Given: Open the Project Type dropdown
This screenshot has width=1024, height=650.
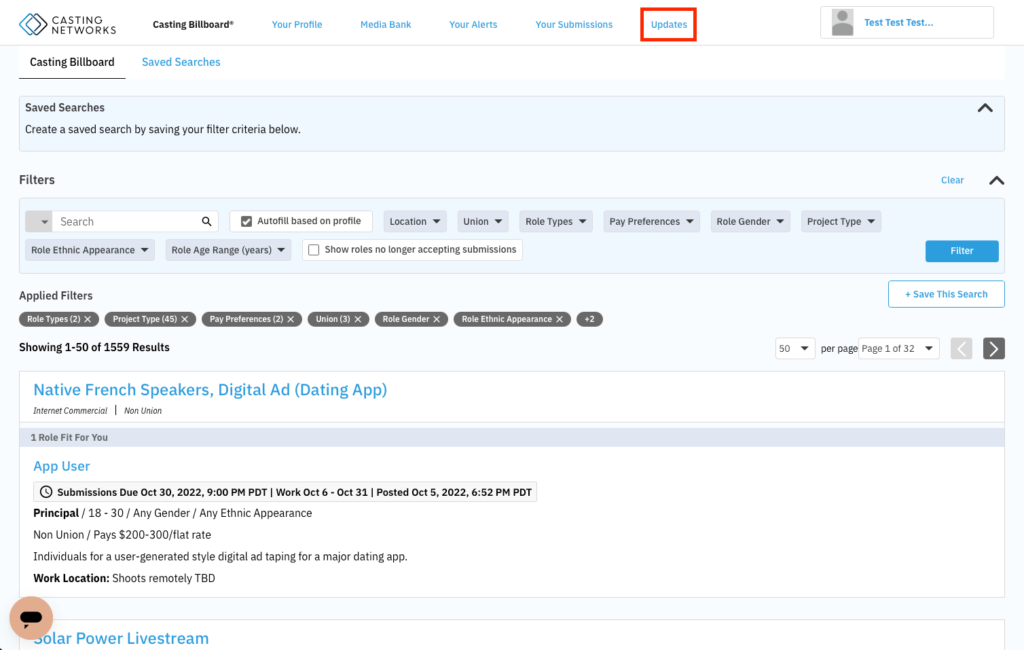Looking at the screenshot, I should coord(840,221).
